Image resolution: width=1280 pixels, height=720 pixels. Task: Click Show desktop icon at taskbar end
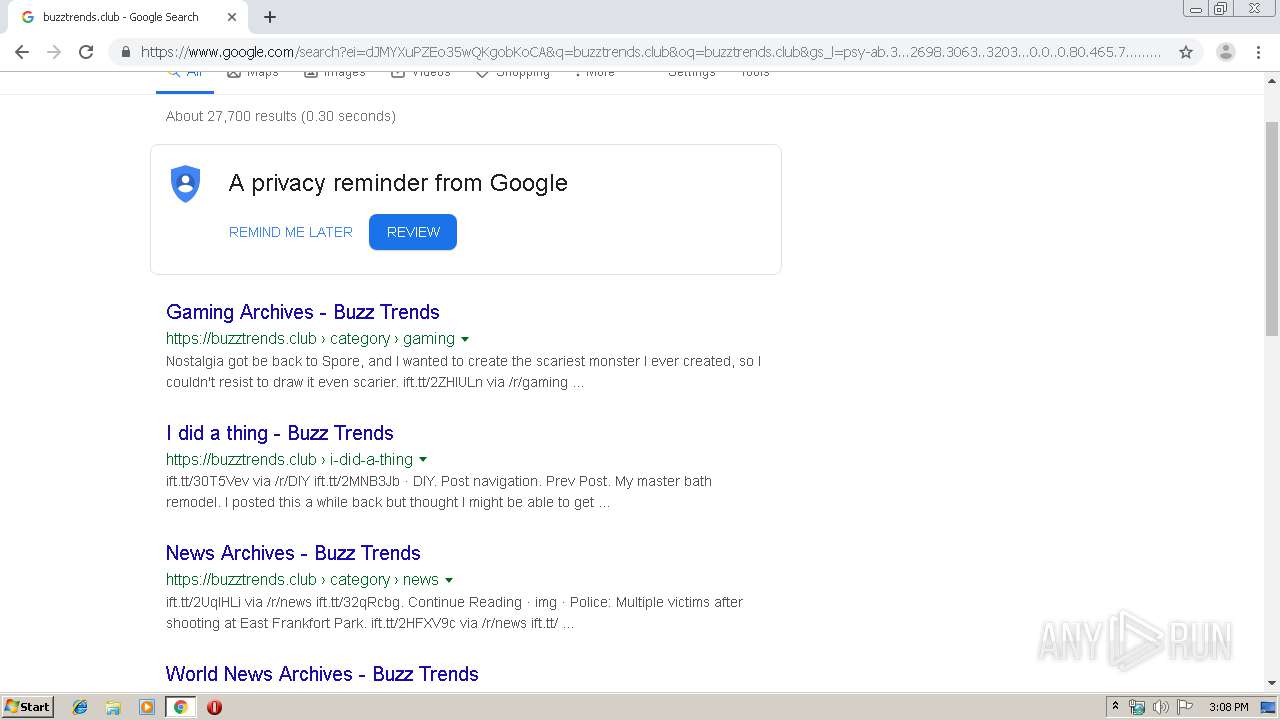(x=1269, y=707)
